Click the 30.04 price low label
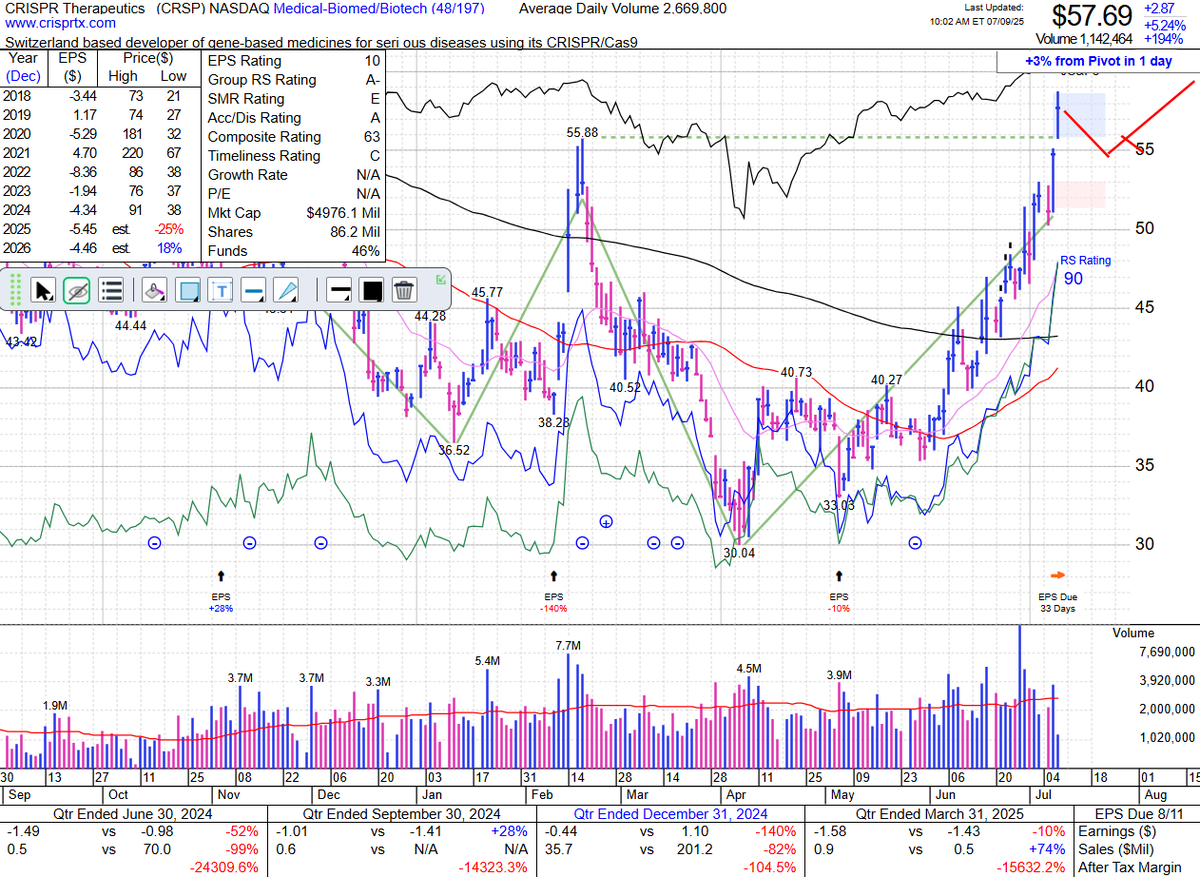 [x=737, y=552]
